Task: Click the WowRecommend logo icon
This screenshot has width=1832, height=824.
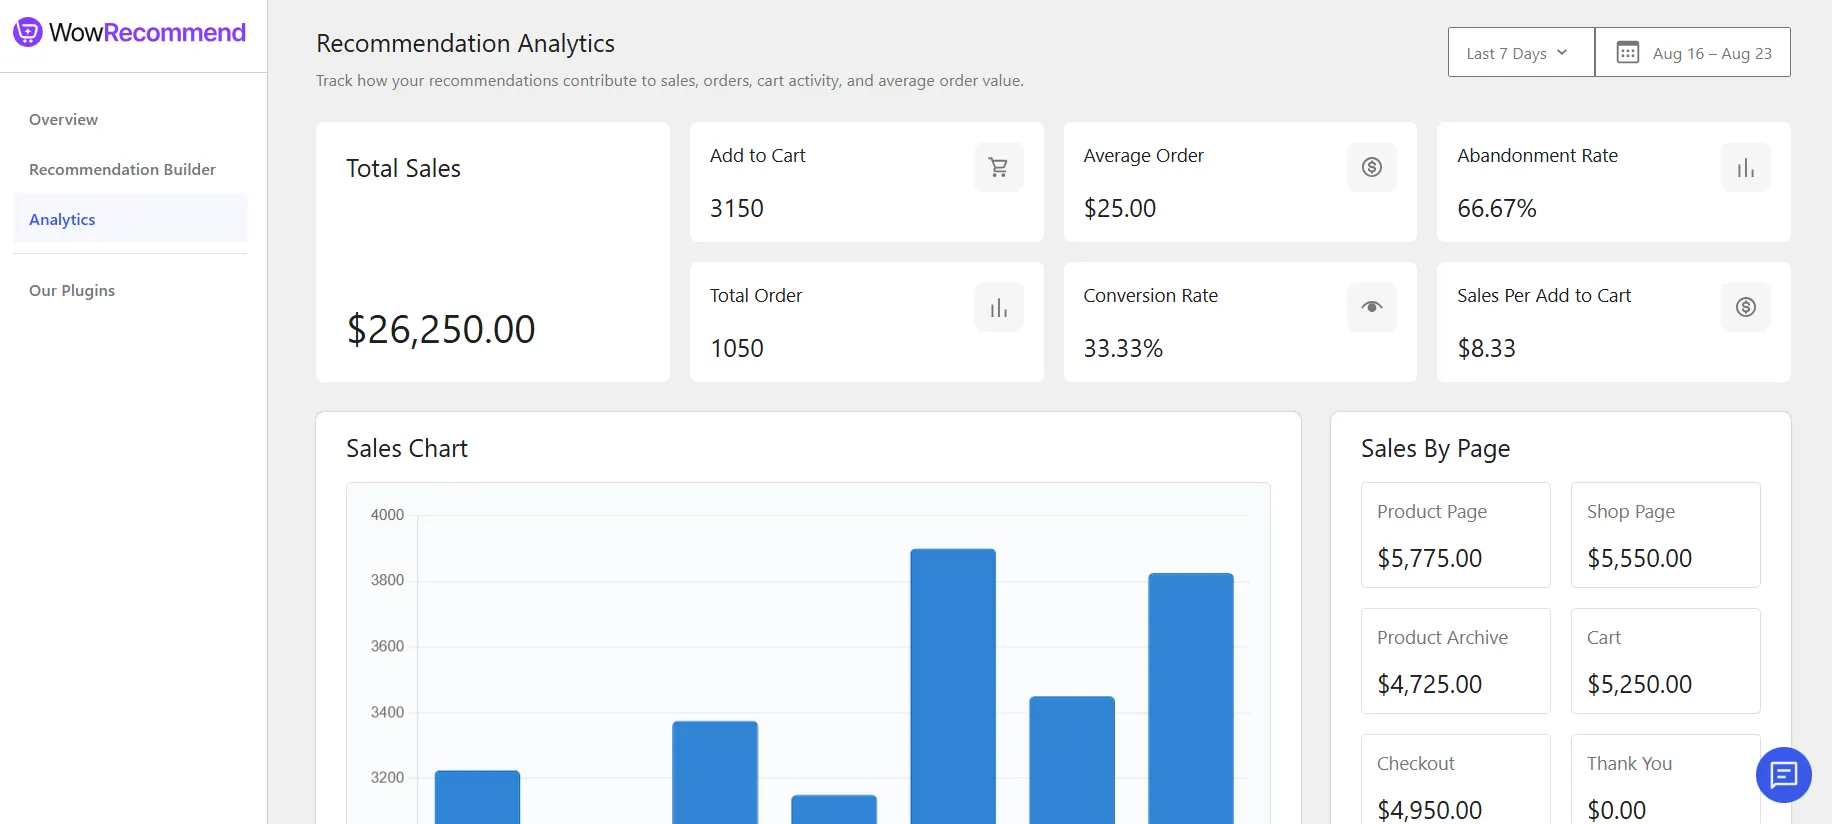Action: [27, 32]
